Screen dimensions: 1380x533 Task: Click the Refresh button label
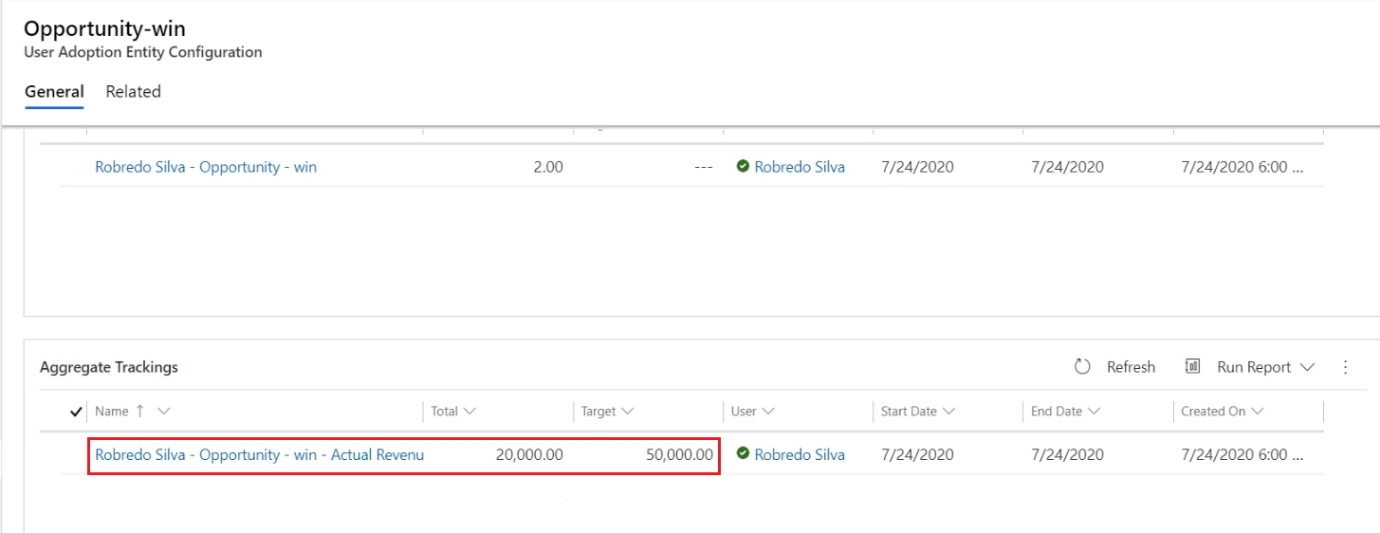(1131, 367)
